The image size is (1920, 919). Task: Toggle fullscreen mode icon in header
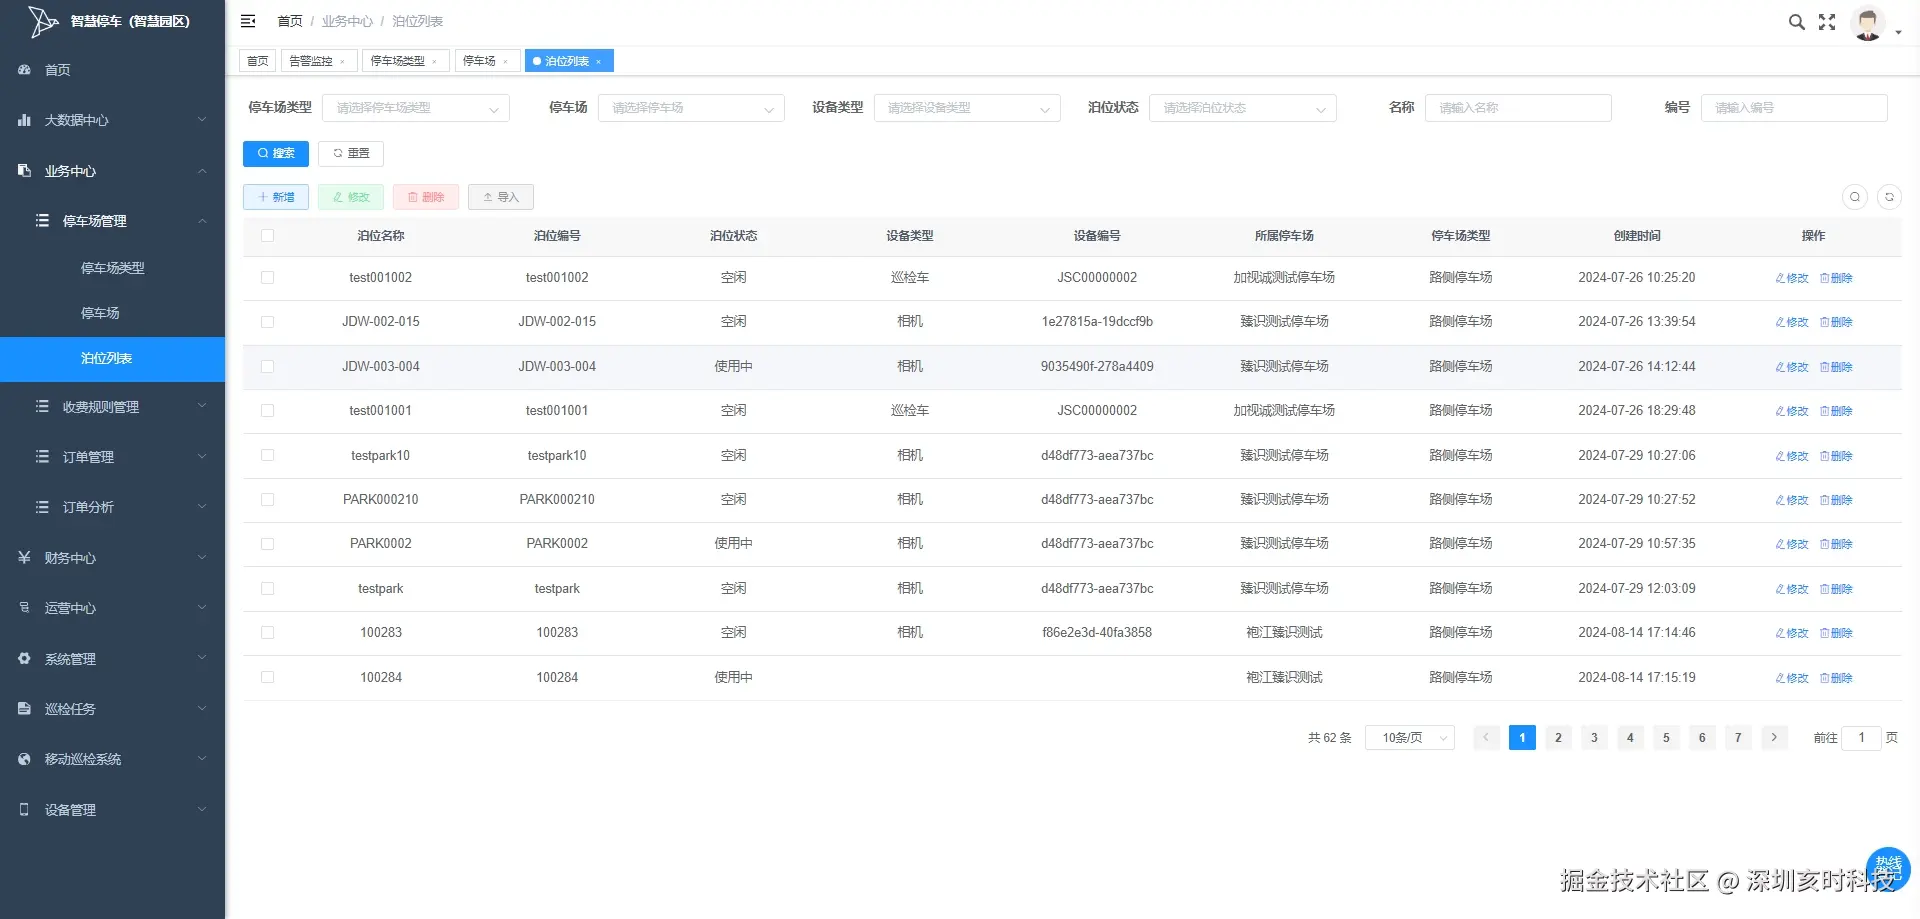[x=1827, y=22]
